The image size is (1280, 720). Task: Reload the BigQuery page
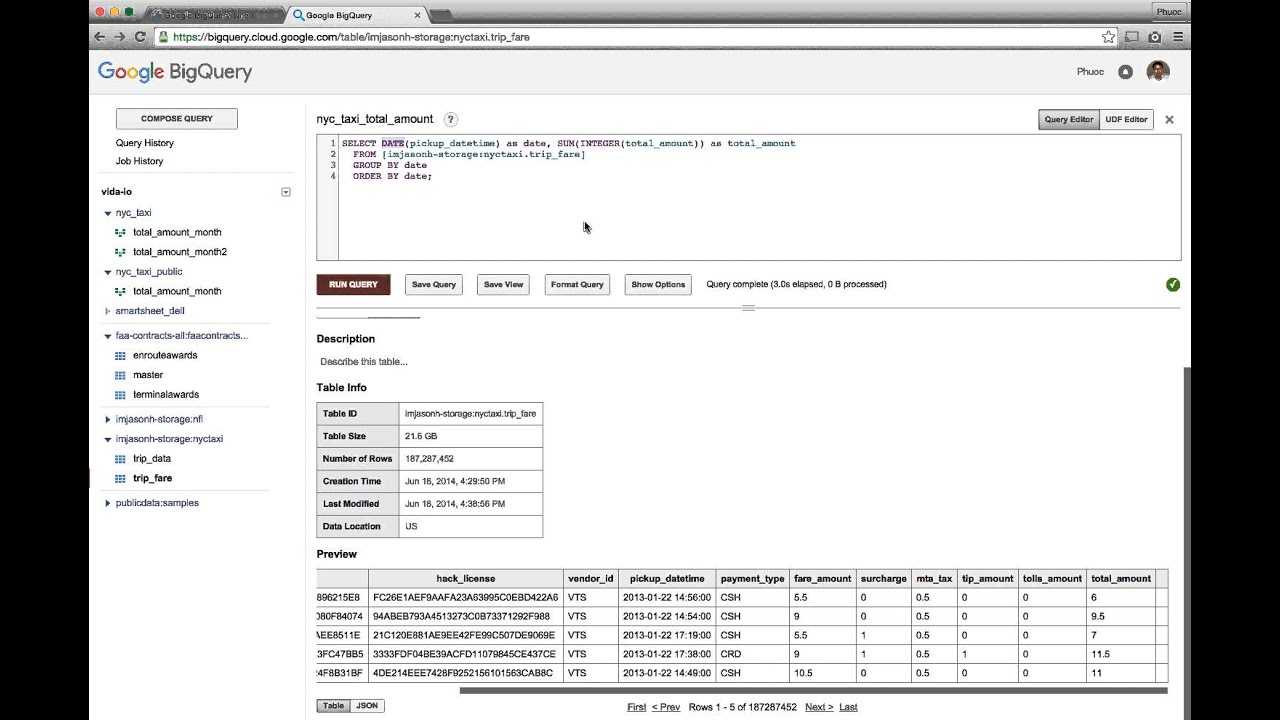[x=140, y=37]
